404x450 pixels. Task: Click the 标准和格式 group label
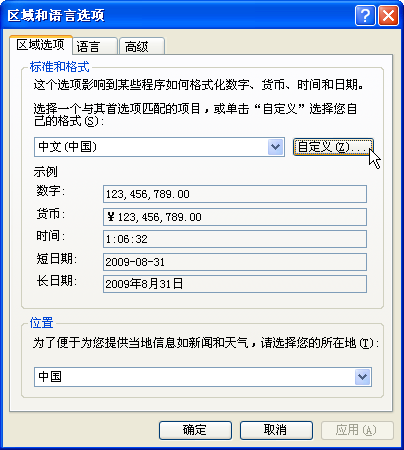click(x=60, y=67)
